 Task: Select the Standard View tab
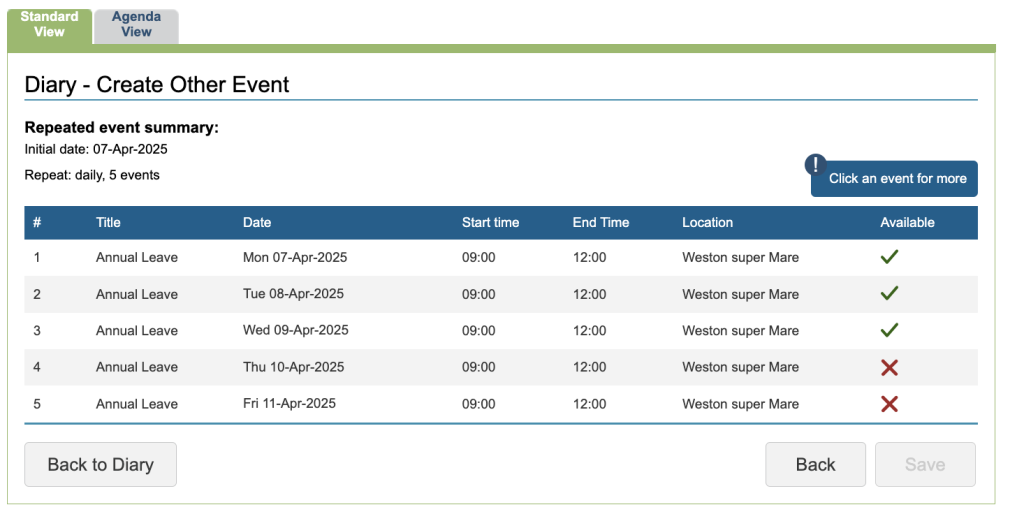[49, 25]
